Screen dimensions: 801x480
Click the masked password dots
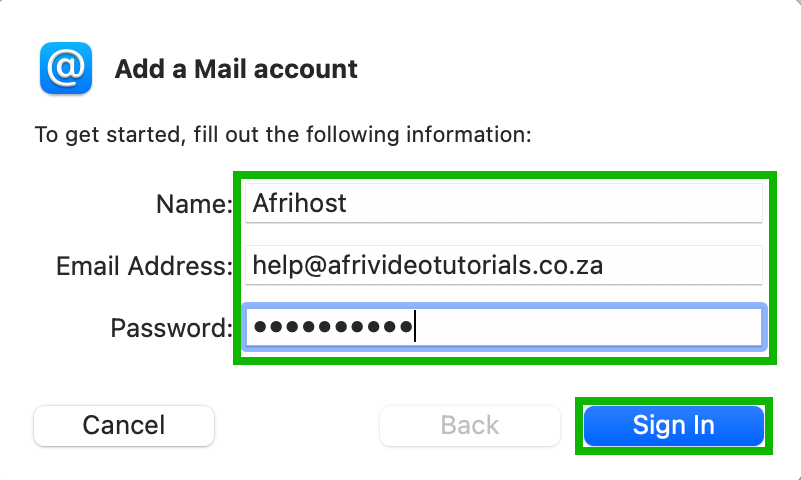tap(332, 327)
